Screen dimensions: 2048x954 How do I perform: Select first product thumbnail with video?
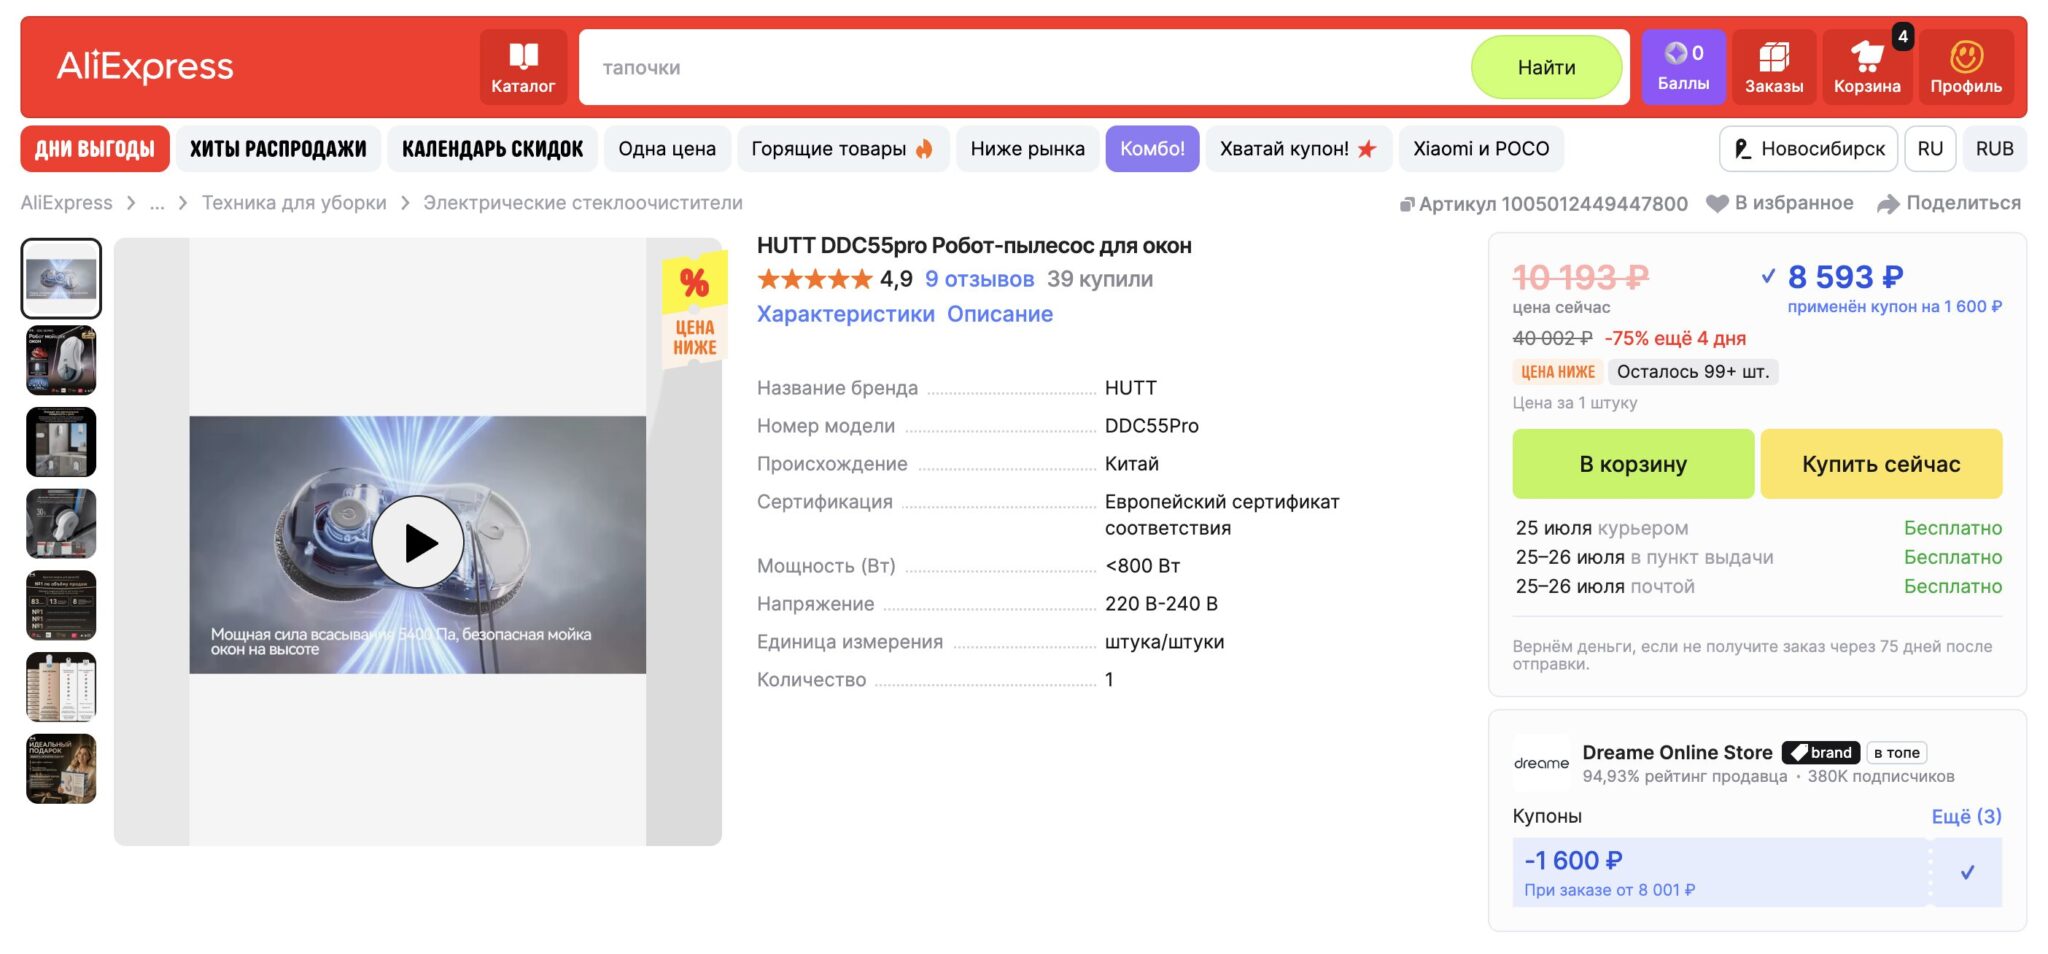click(x=61, y=278)
